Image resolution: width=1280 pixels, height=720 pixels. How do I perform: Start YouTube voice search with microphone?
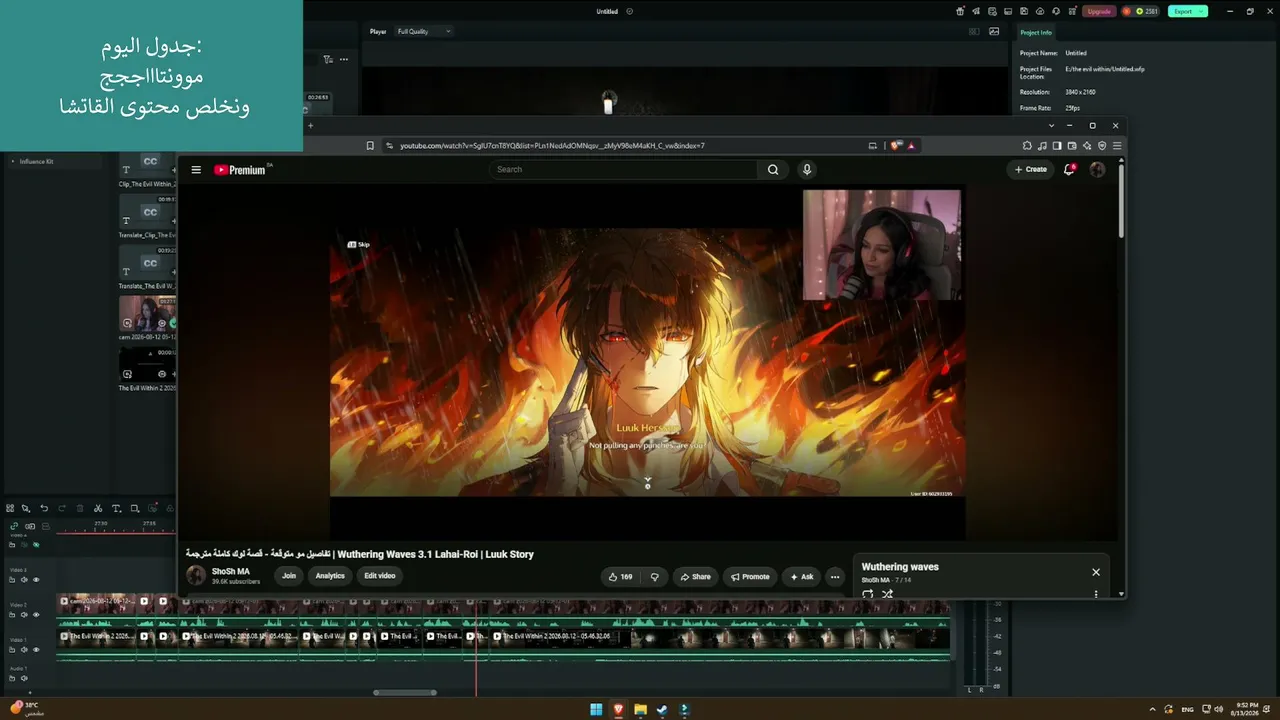point(807,170)
